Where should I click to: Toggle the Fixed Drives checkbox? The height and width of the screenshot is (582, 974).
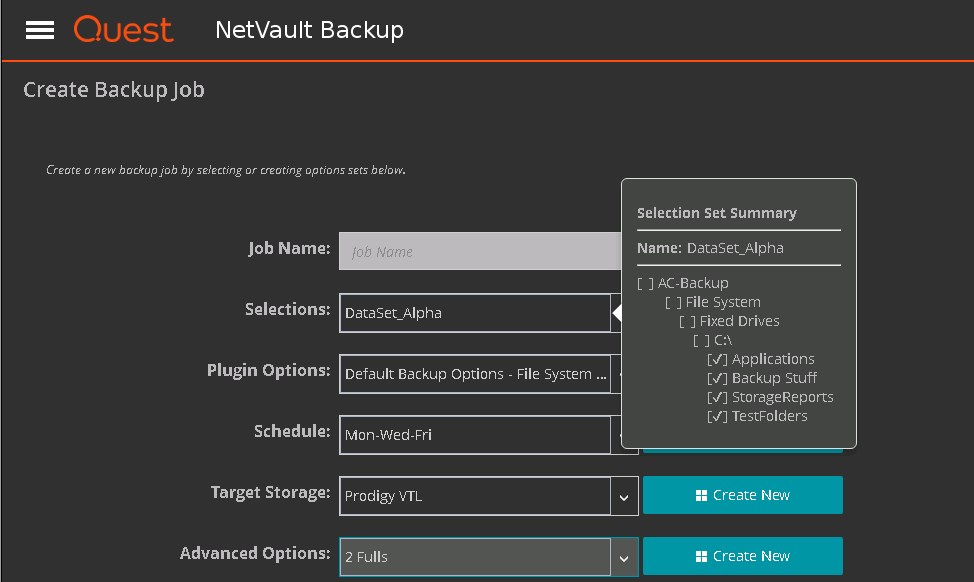[x=687, y=321]
